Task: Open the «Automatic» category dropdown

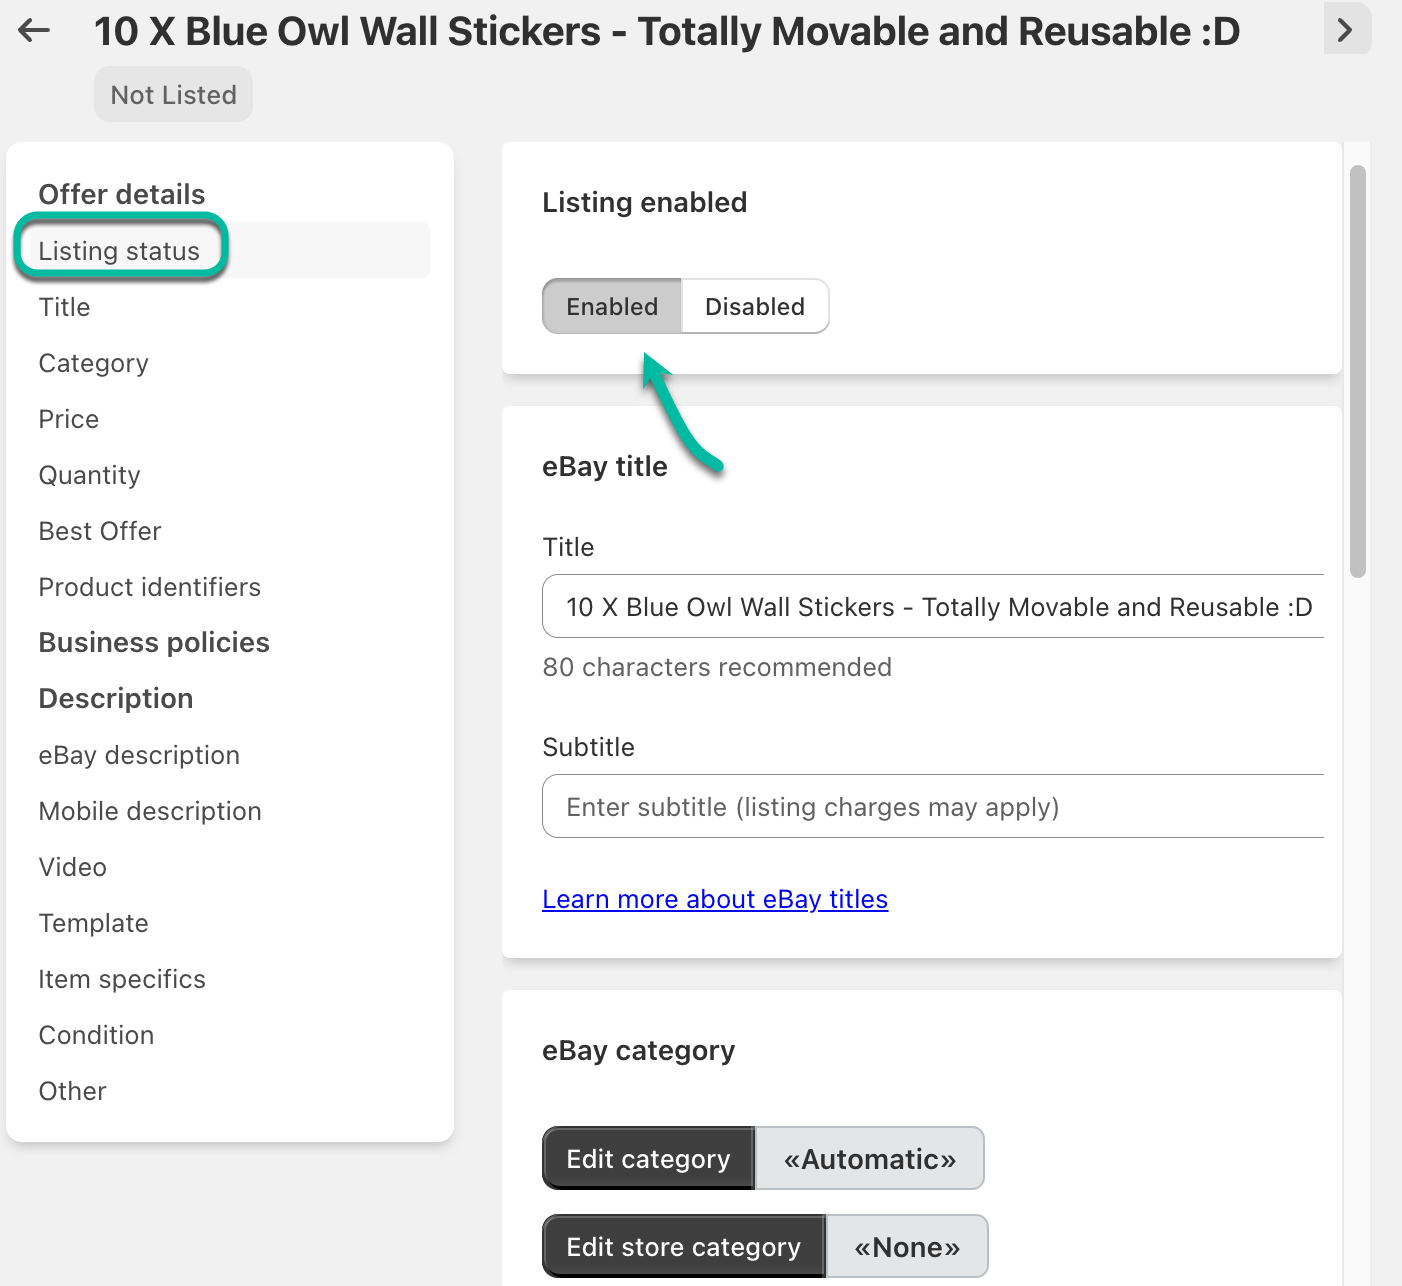Action: [x=869, y=1158]
